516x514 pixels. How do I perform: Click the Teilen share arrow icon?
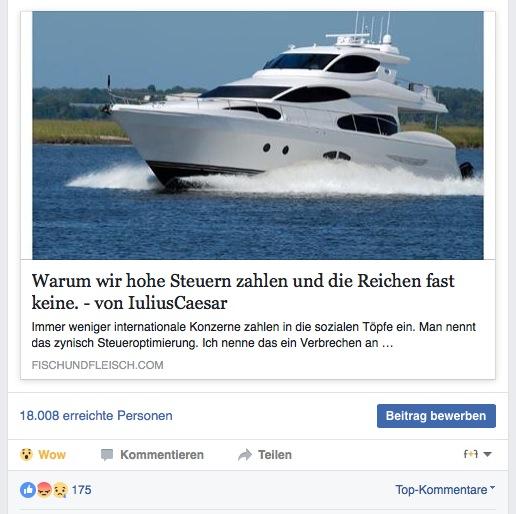coord(245,455)
